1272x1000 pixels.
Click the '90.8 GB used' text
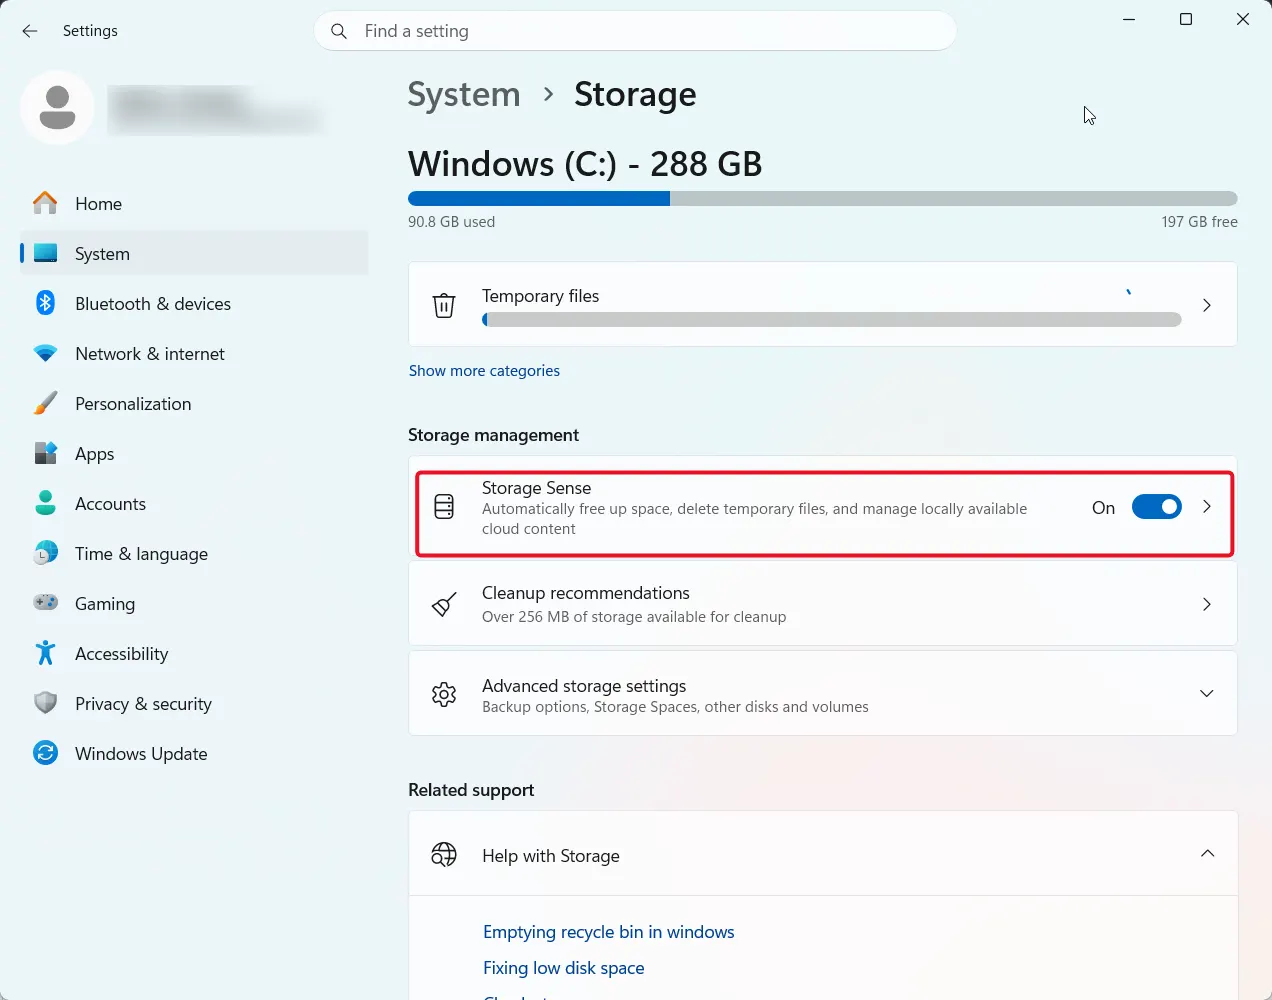click(x=451, y=222)
